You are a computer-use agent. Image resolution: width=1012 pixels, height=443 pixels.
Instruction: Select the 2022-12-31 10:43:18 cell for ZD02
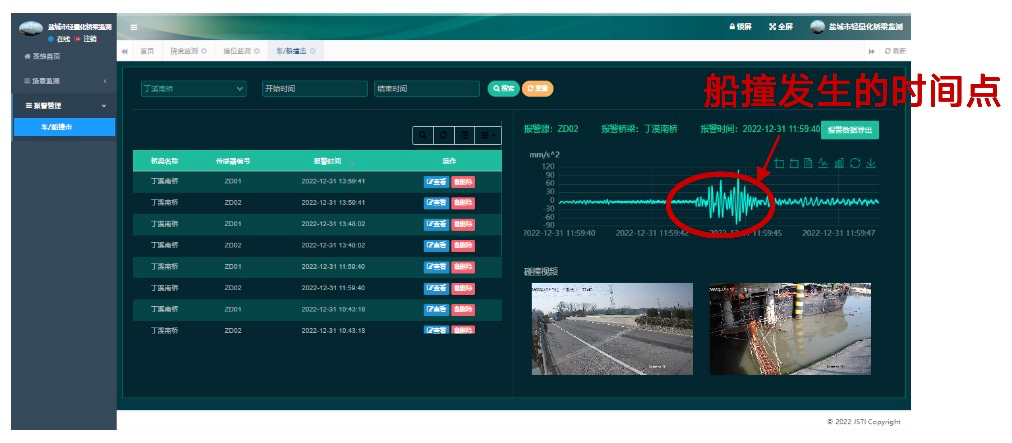tap(333, 331)
